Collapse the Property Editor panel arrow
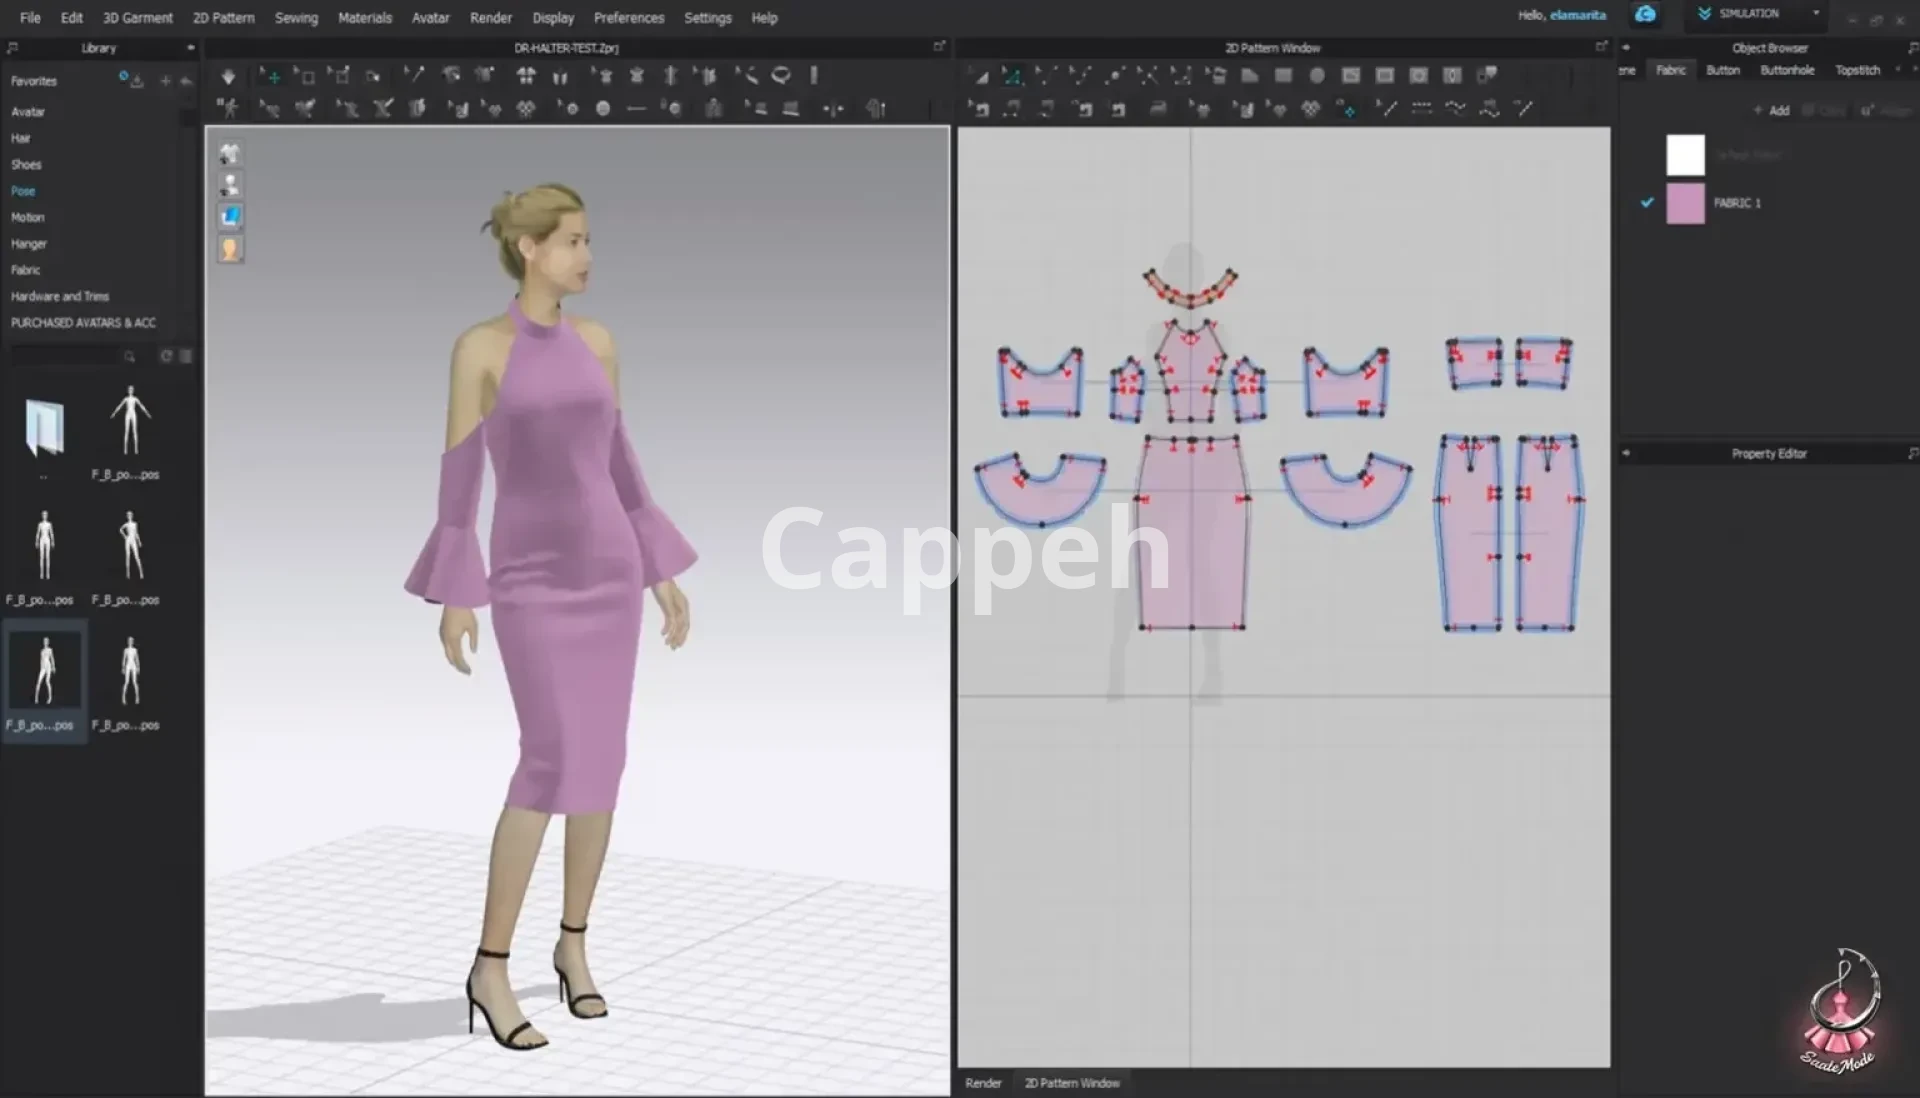1920x1098 pixels. point(1626,453)
